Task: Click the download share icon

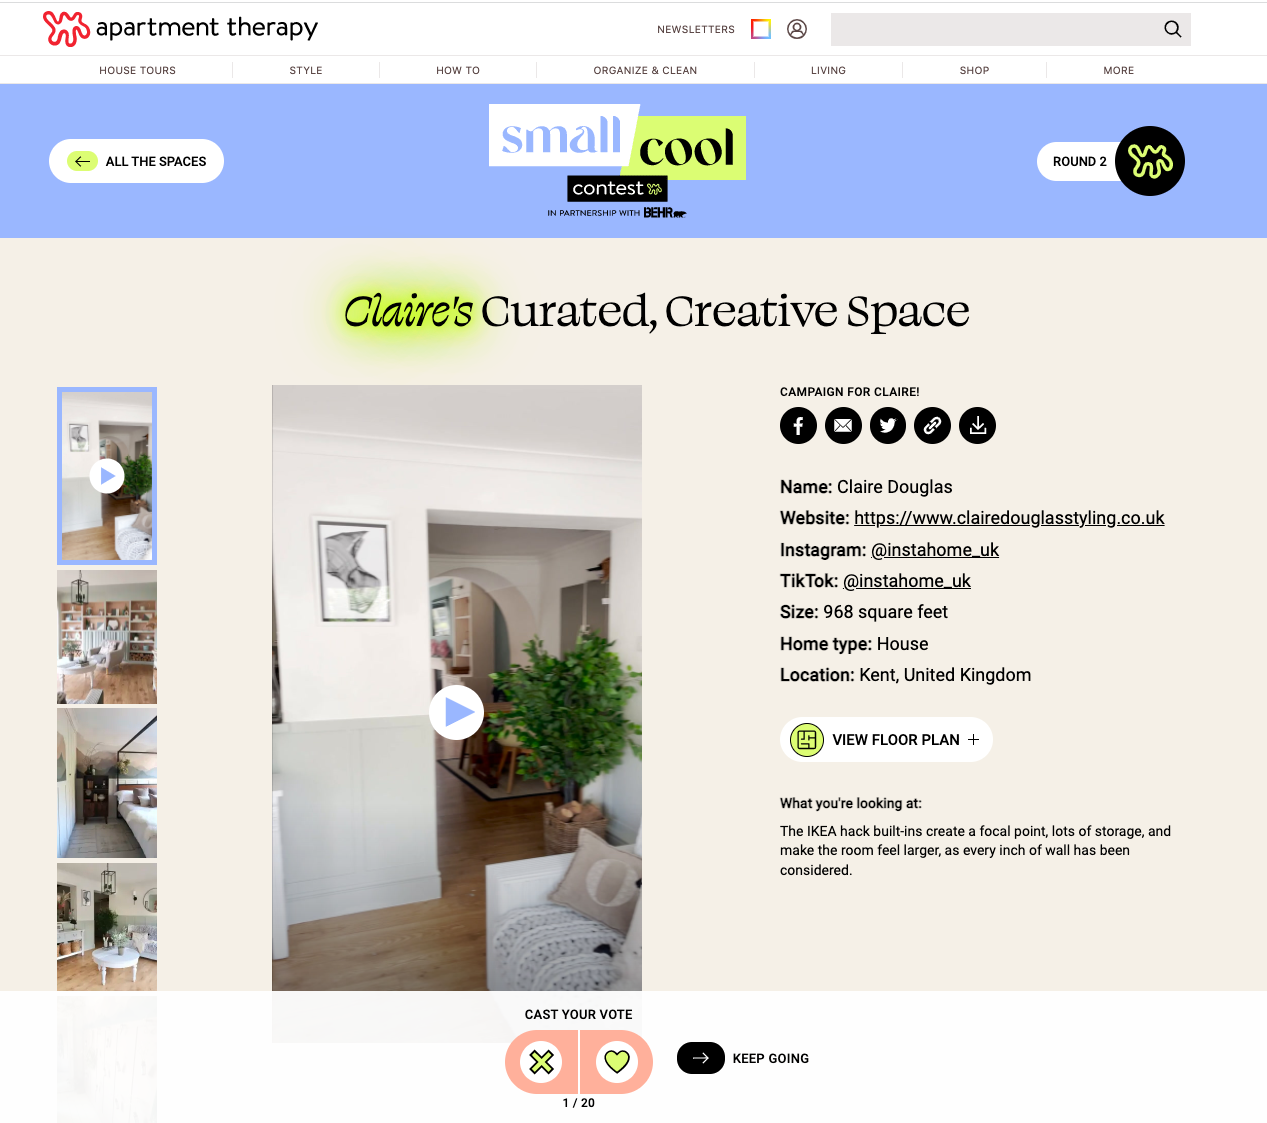Action: (977, 426)
